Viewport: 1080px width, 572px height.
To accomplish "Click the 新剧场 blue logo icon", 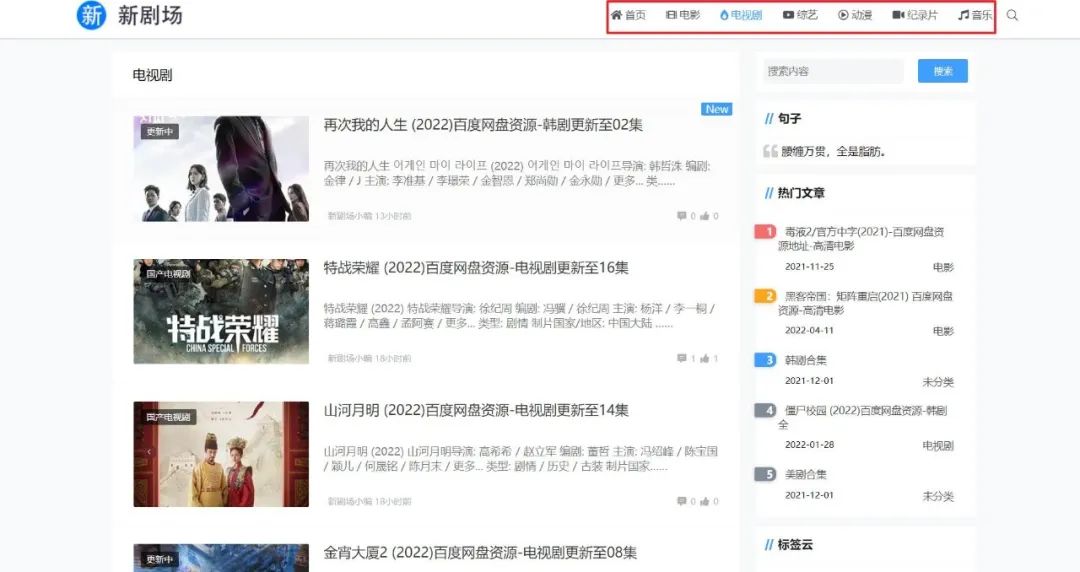I will pyautogui.click(x=91, y=15).
